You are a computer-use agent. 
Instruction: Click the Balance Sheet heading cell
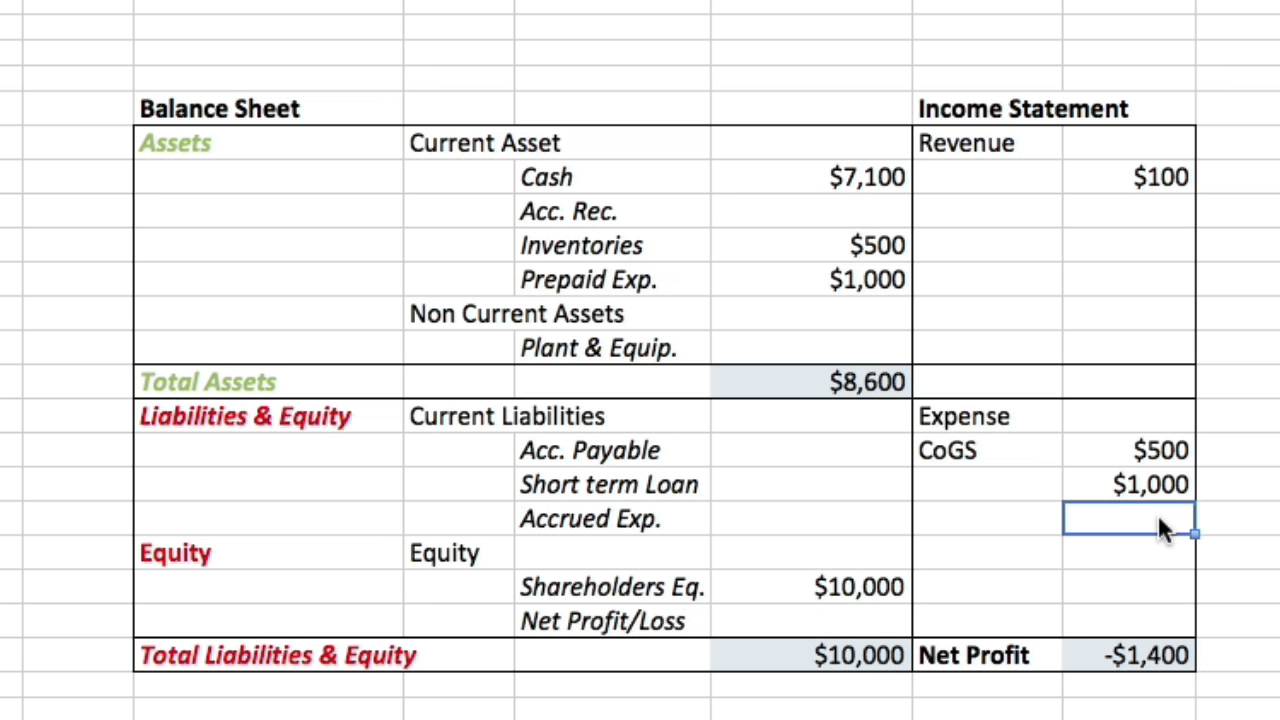(220, 109)
